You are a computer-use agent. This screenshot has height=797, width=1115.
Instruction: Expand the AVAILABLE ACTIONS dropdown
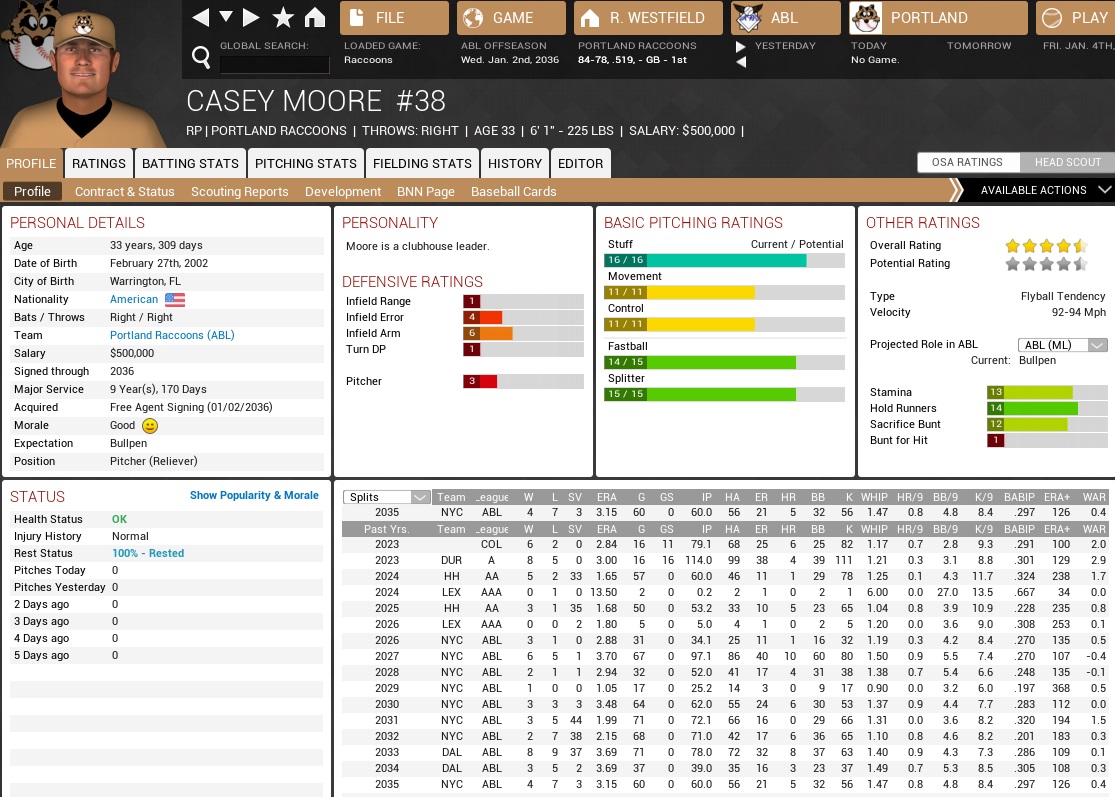pos(1040,190)
